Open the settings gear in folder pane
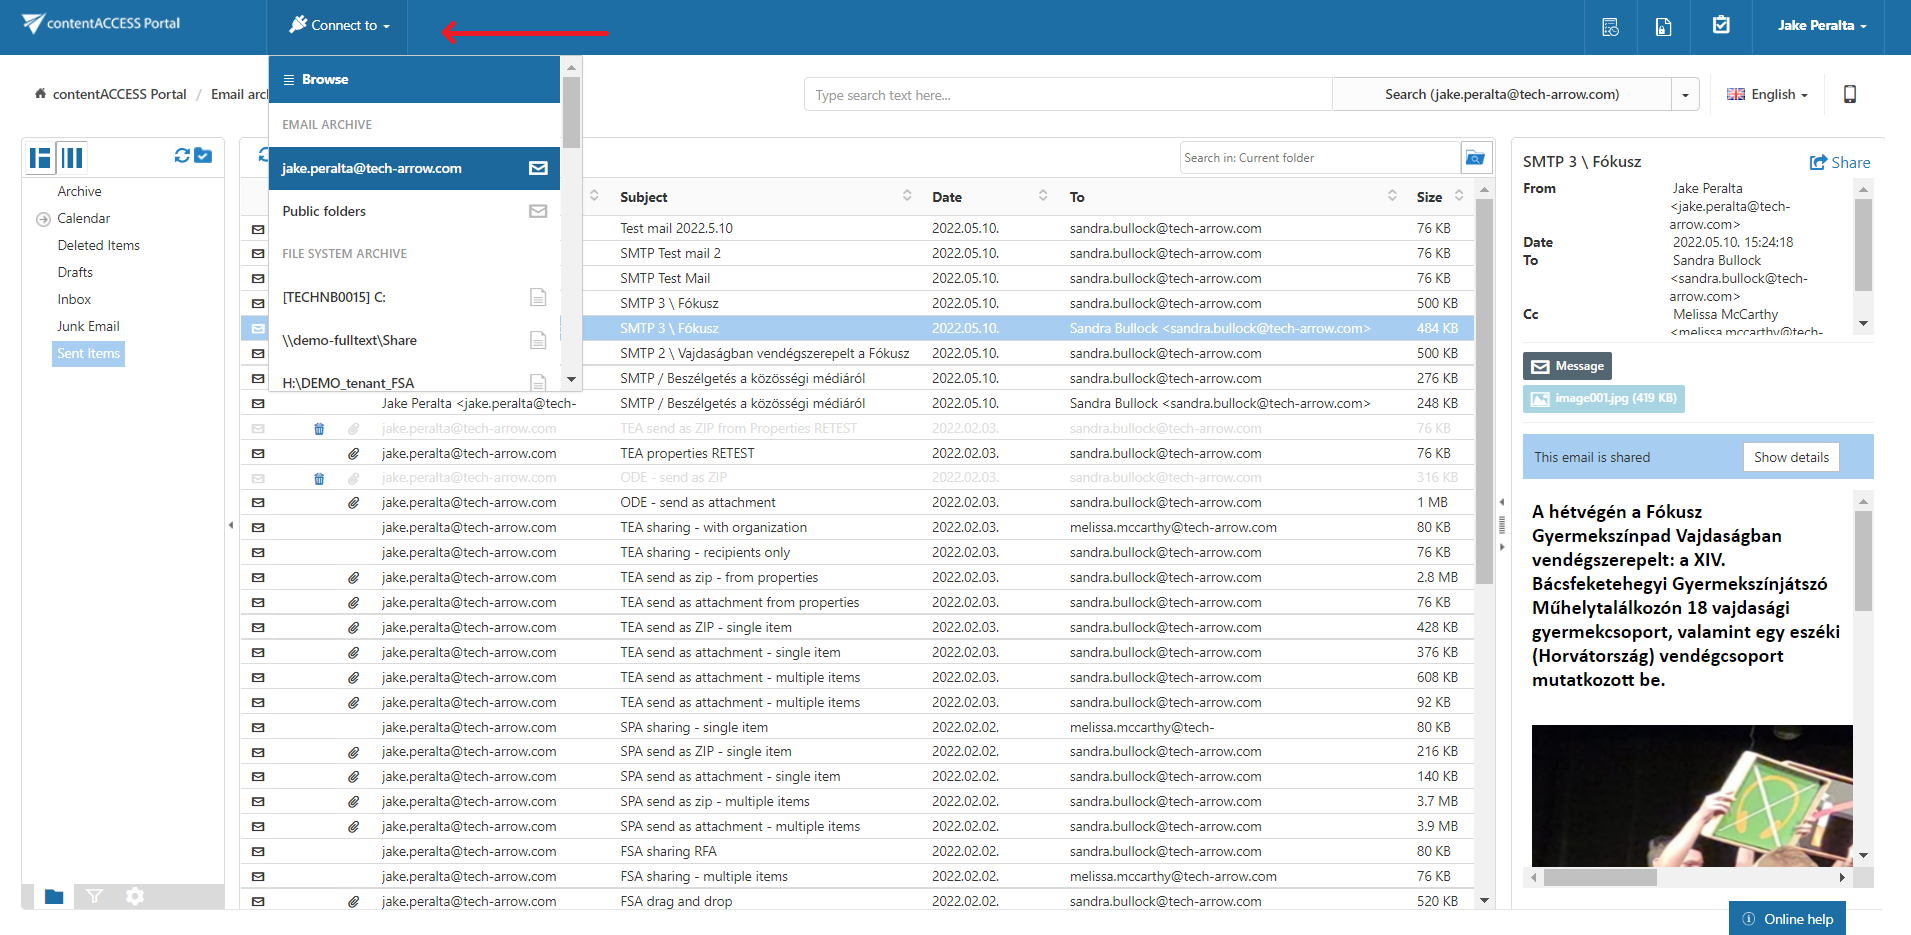Viewport: 1911px width, 935px height. 135,896
